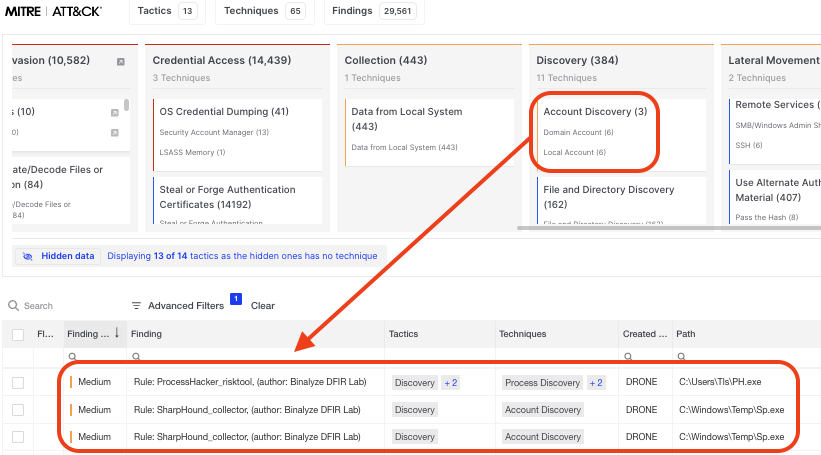Viewport: 821px width, 455px height.
Task: Expand the +2 tactics badge next to Discovery
Action: (450, 383)
